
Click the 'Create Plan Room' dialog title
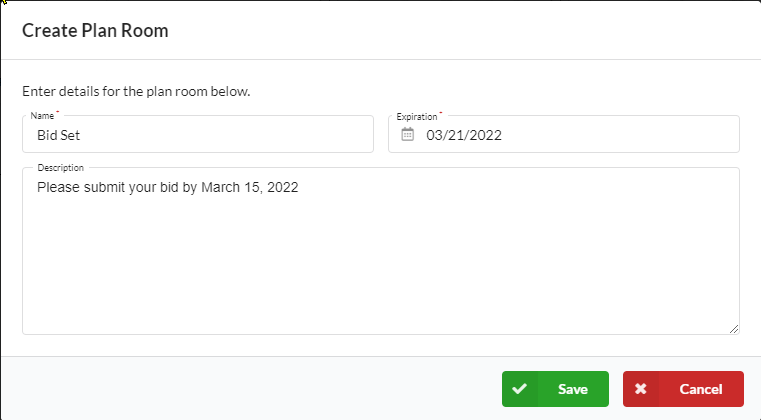(x=95, y=31)
